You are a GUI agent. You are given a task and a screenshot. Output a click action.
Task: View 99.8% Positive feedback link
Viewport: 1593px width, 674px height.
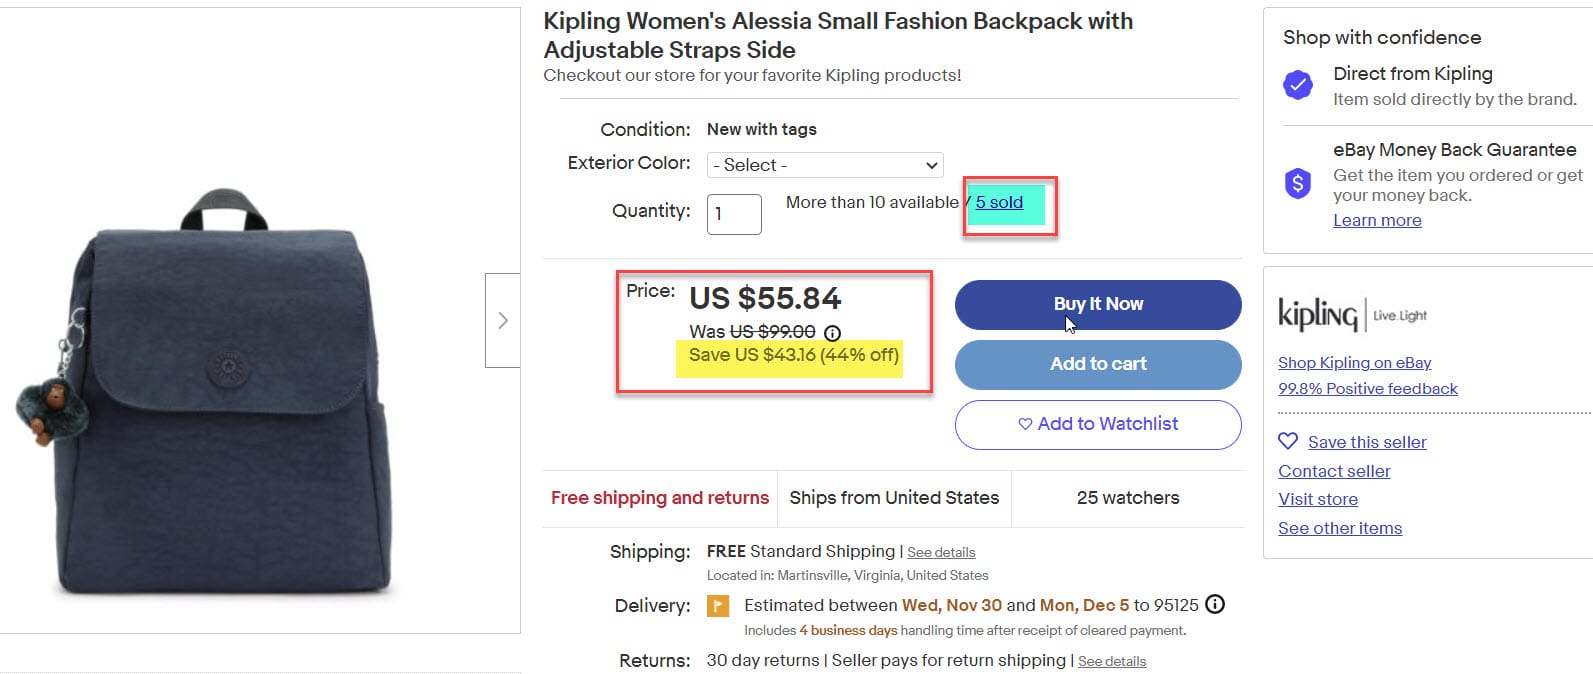pos(1367,388)
